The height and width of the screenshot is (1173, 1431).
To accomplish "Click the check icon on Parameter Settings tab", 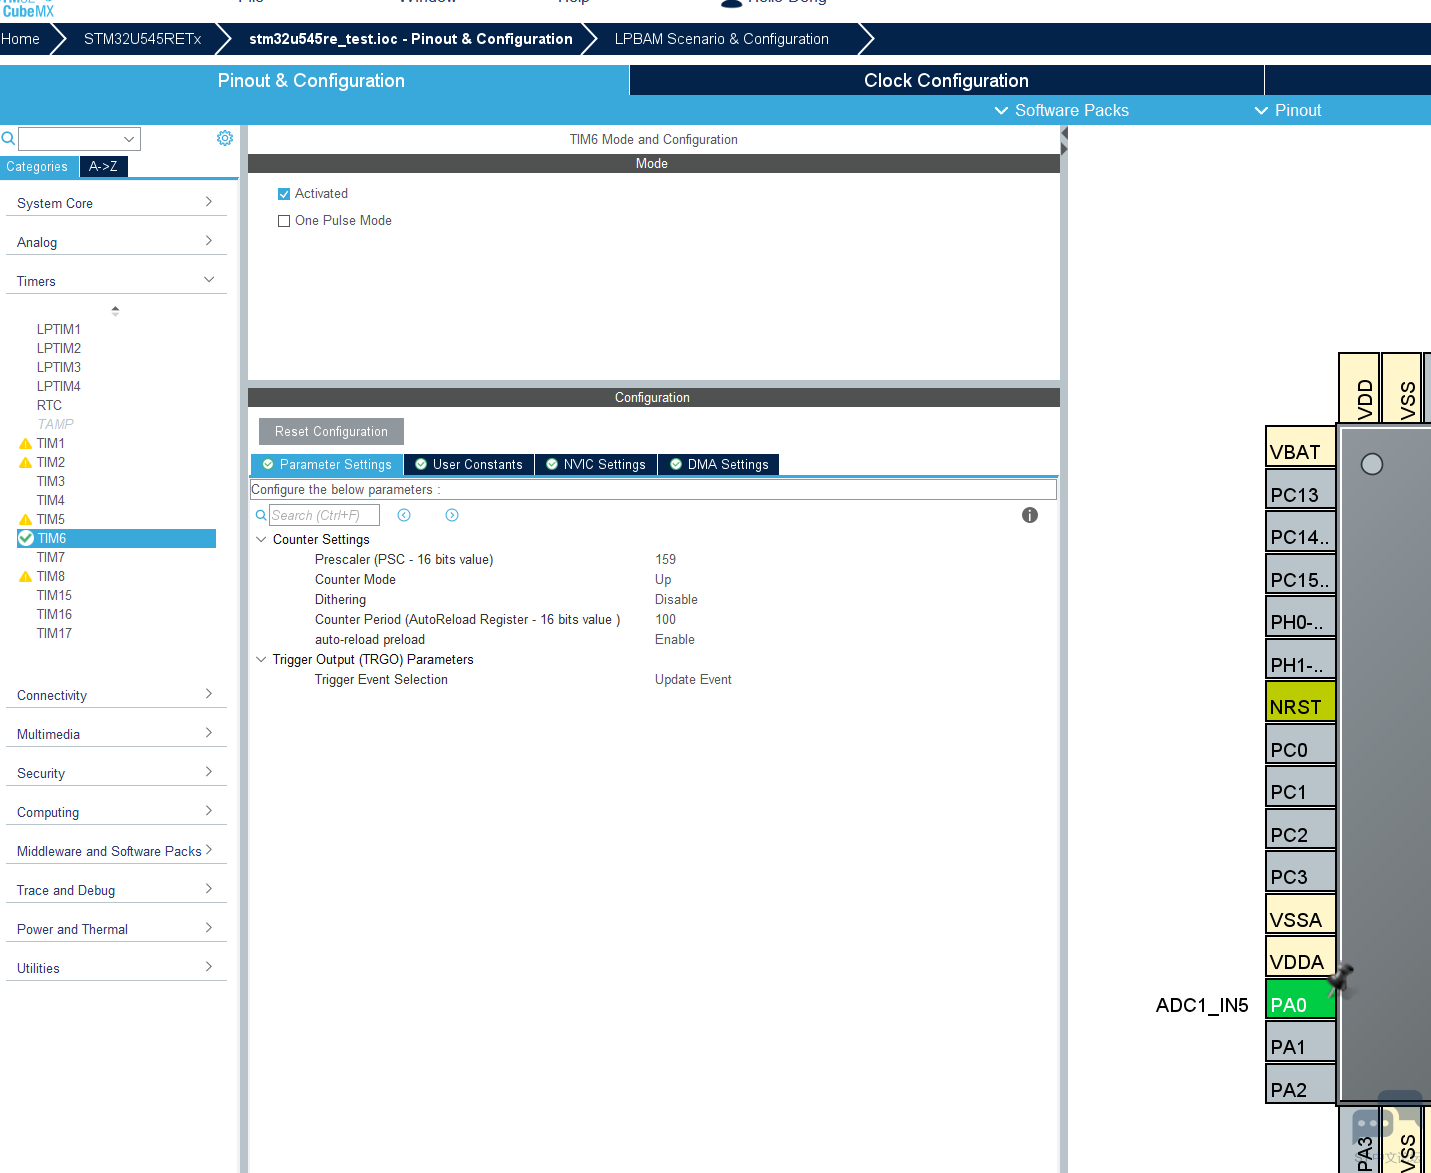I will [x=268, y=464].
